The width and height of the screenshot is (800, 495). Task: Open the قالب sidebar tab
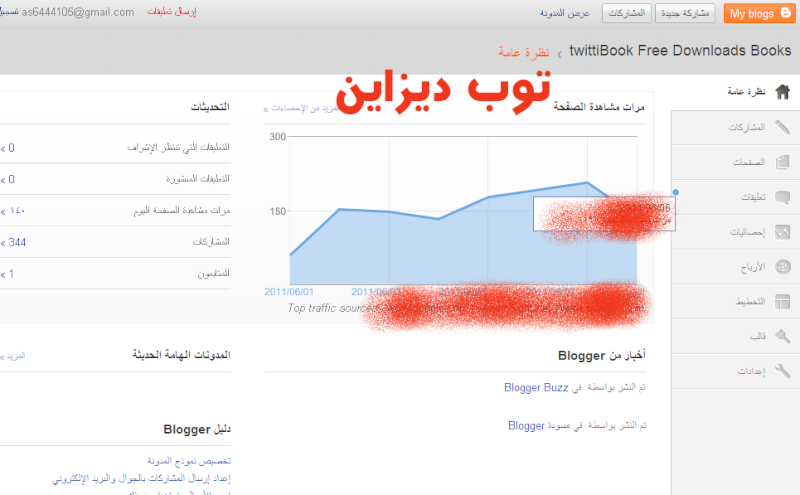click(735, 336)
